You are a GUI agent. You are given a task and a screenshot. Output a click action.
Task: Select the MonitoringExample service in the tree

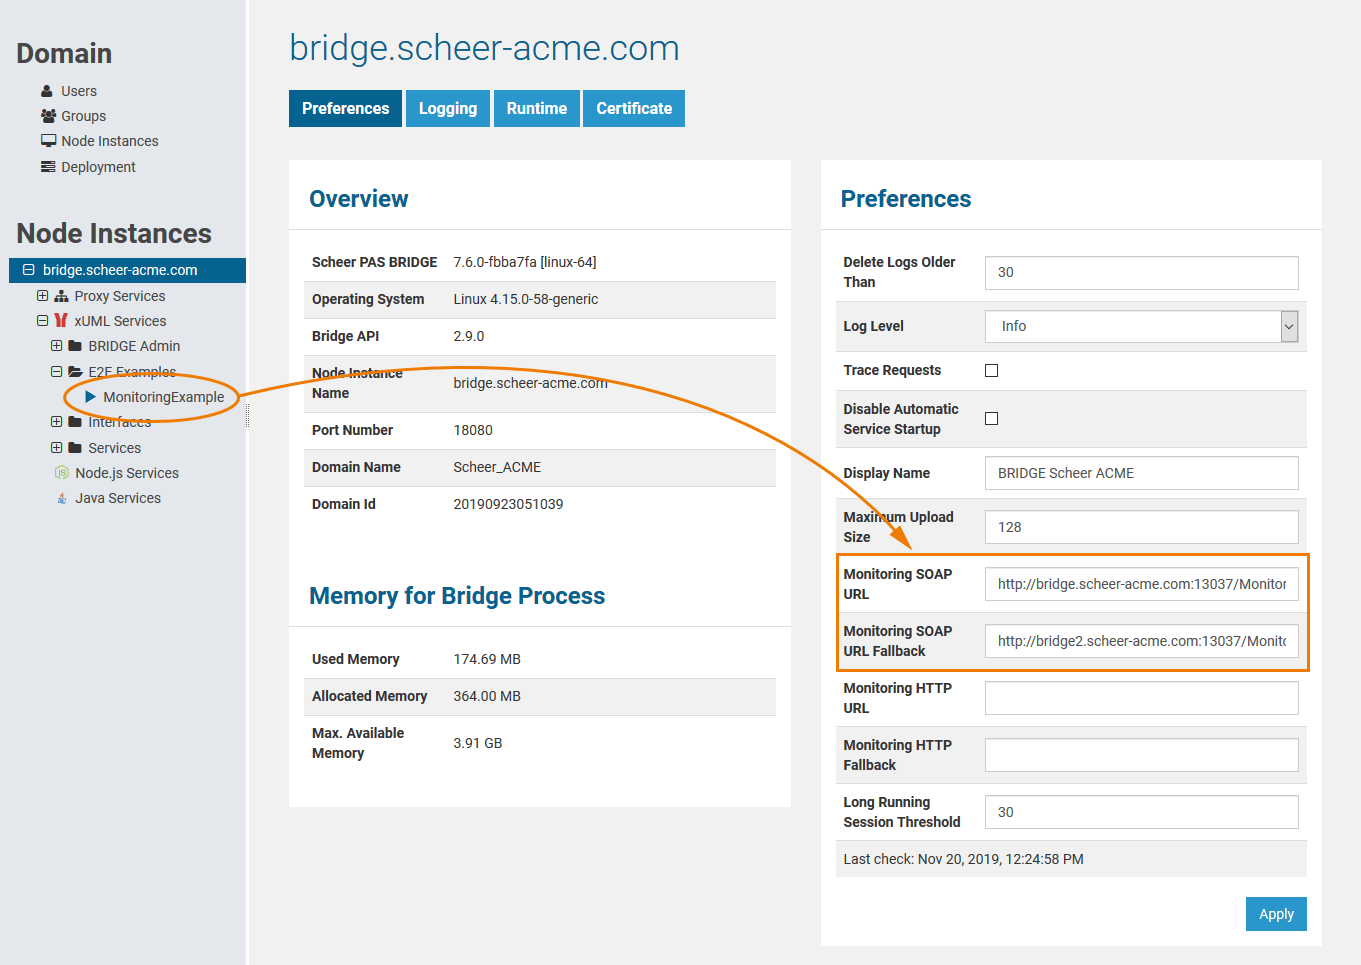point(165,397)
